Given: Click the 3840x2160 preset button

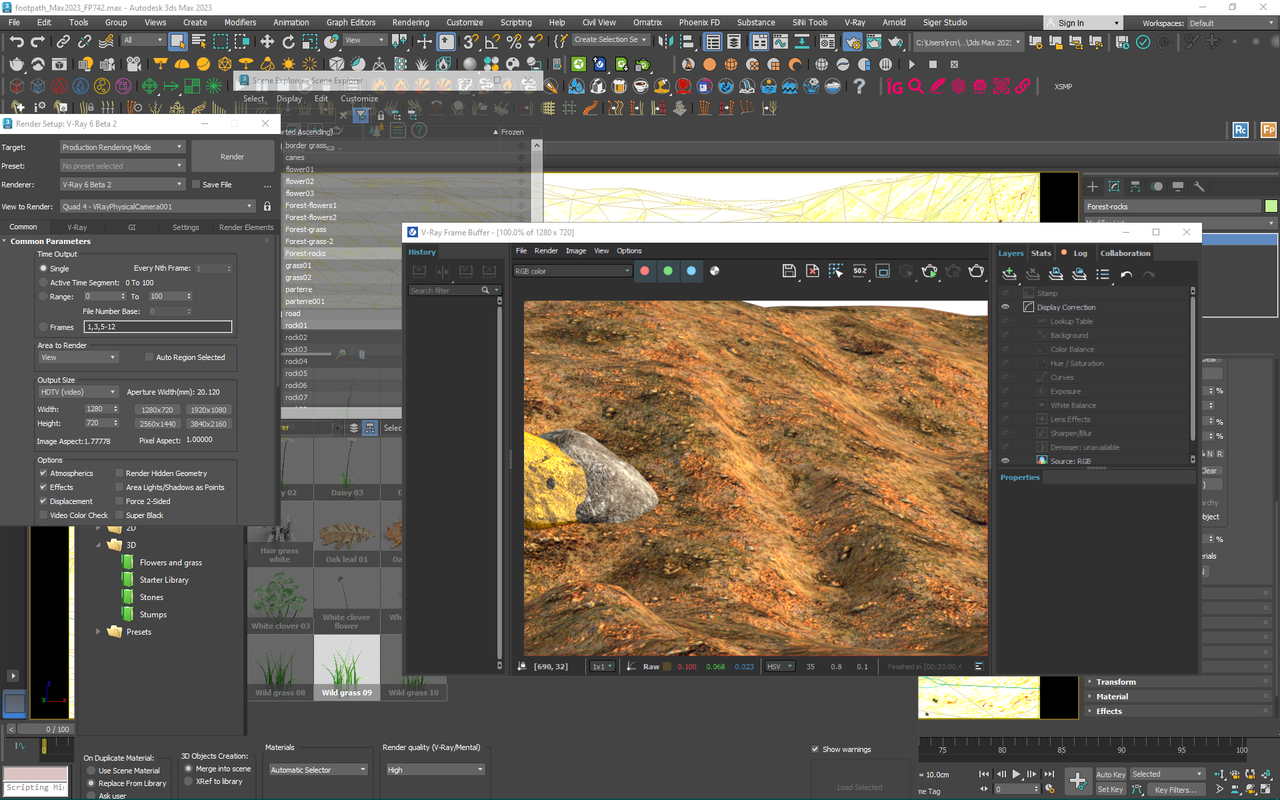Looking at the screenshot, I should click(207, 423).
